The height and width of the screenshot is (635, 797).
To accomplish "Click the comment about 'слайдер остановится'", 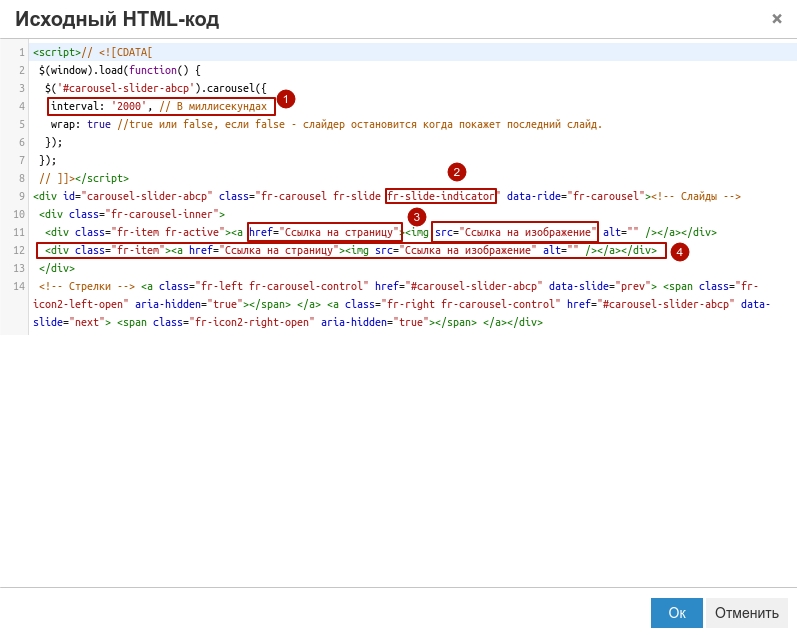I will [359, 125].
